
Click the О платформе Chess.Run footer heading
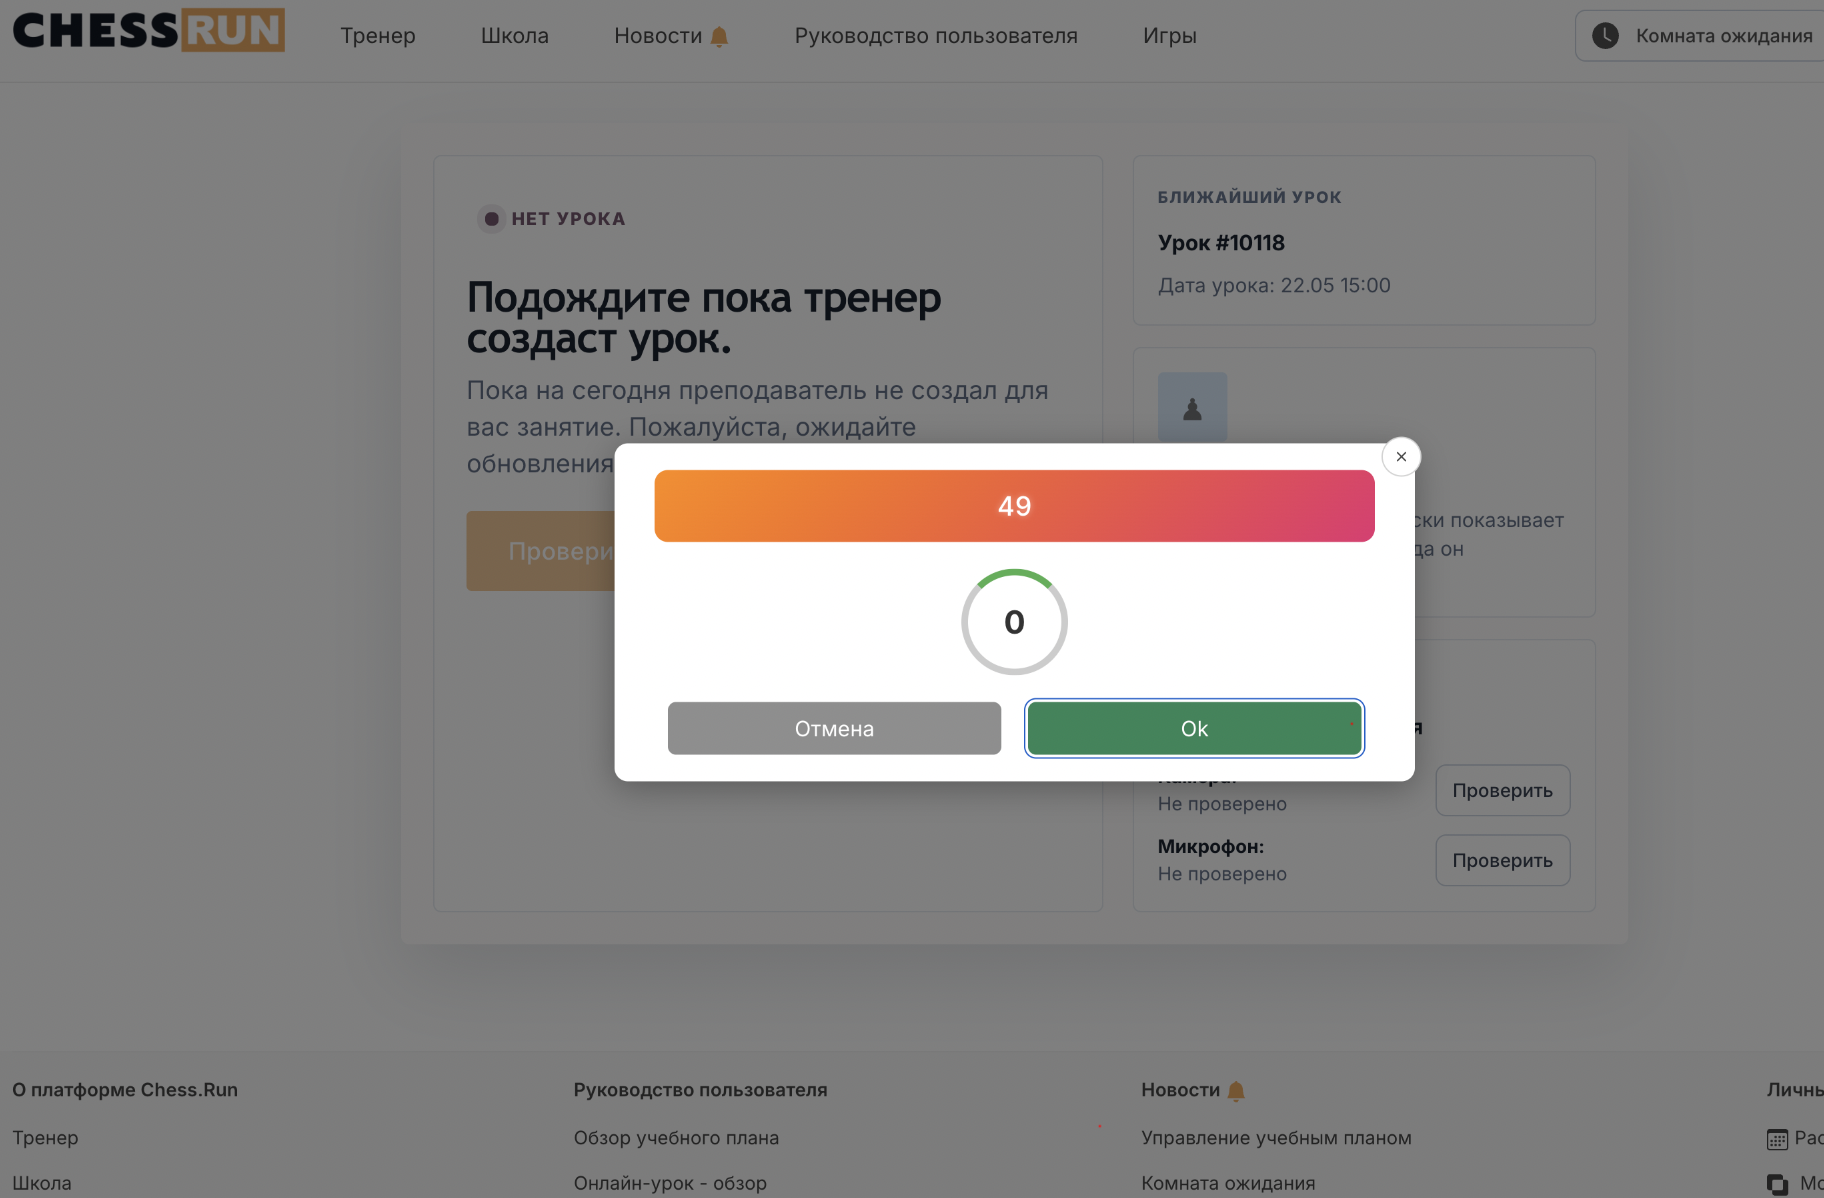click(125, 1090)
